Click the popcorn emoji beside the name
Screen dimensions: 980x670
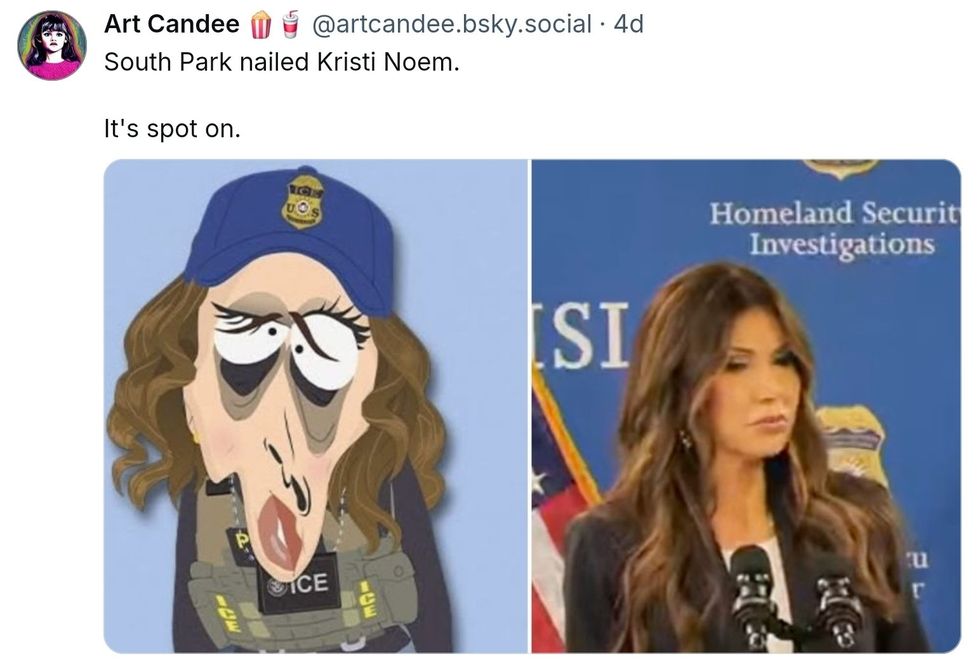260,24
